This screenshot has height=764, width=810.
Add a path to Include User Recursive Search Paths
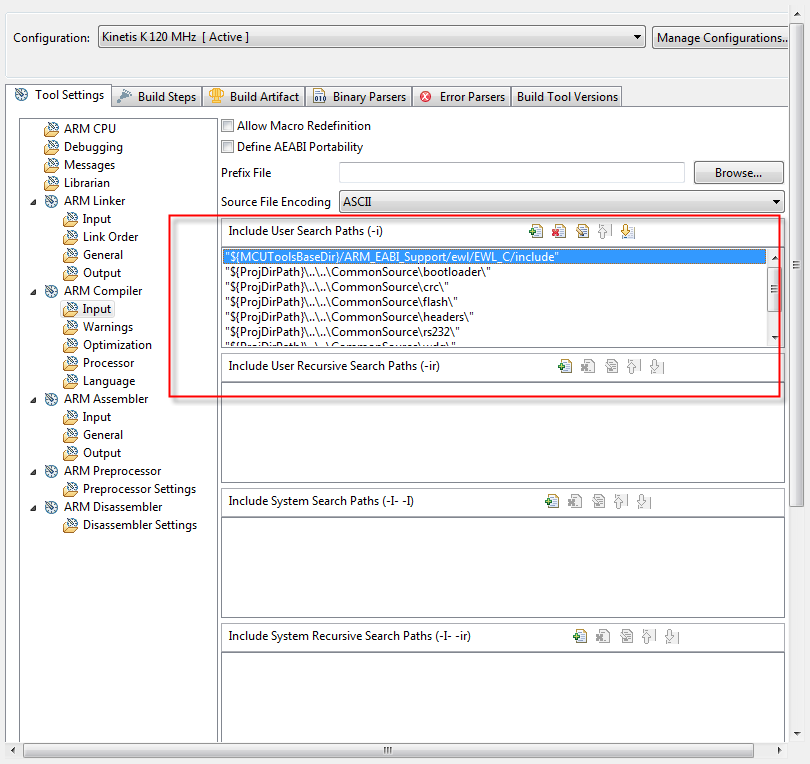[x=565, y=366]
